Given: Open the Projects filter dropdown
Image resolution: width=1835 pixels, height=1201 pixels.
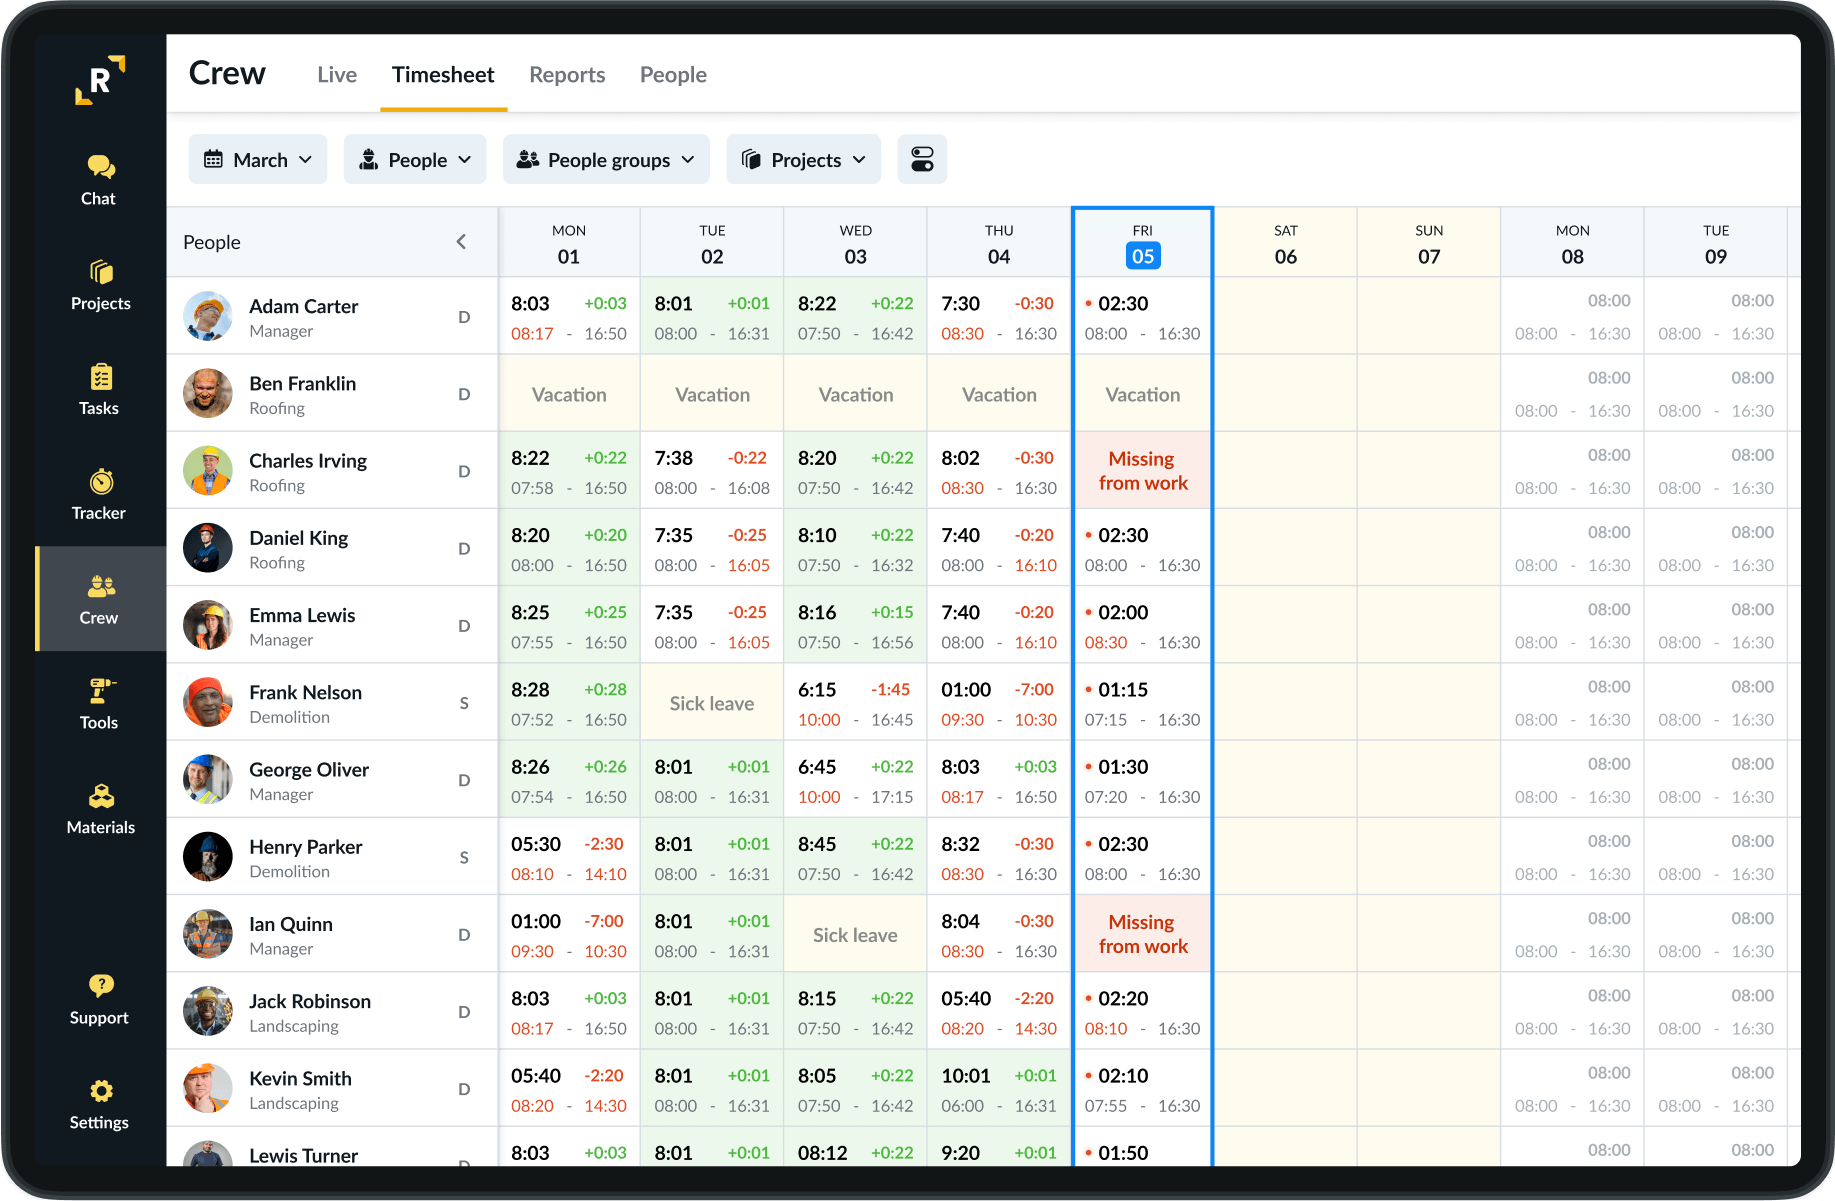Looking at the screenshot, I should [802, 159].
